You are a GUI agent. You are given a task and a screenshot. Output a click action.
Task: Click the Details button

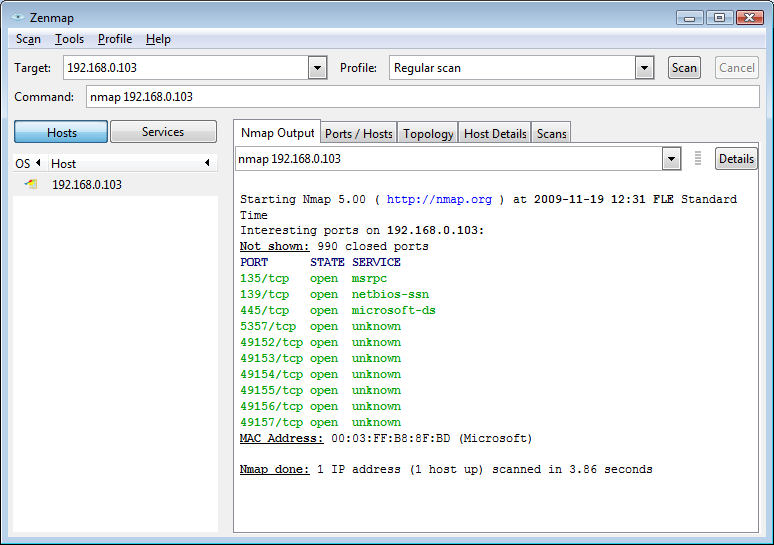[736, 158]
